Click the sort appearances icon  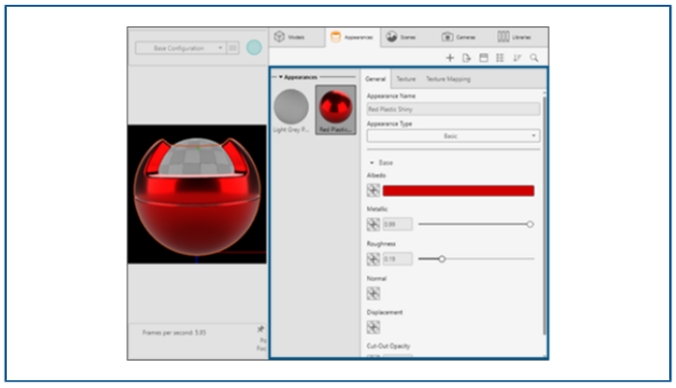(517, 58)
